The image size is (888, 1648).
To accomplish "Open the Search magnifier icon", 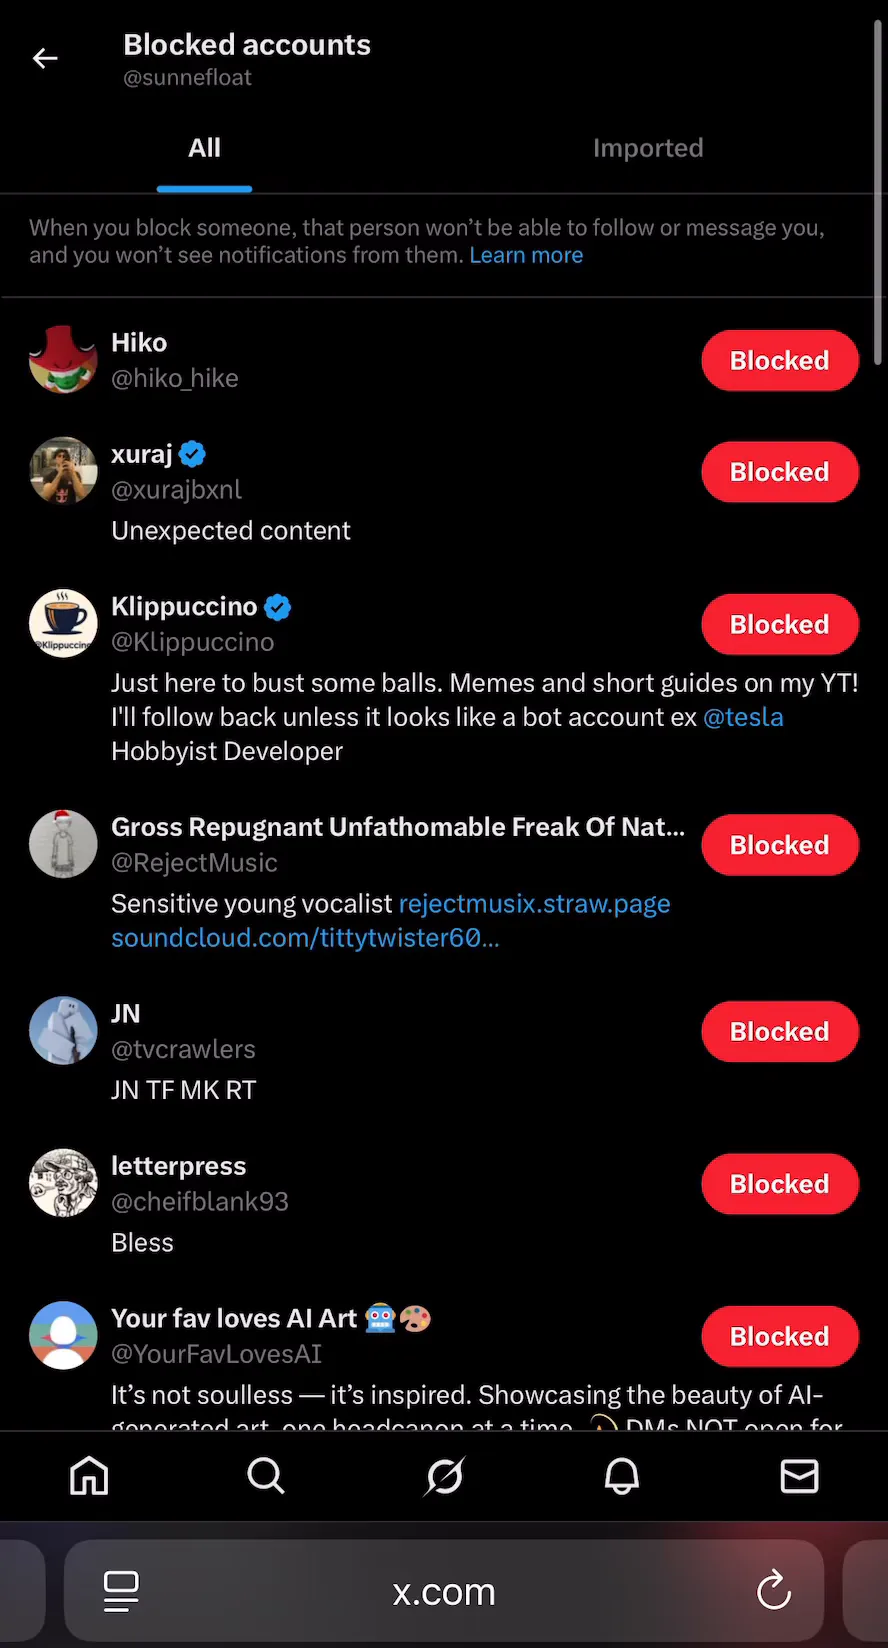I will 266,1475.
